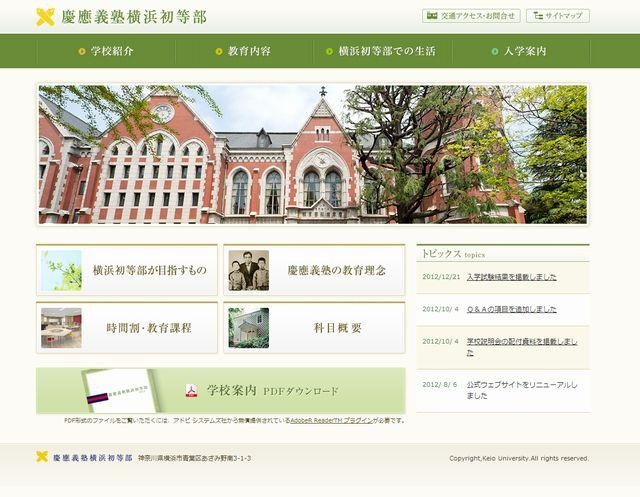Viewport: 640px width, 497px height.
Task: Open the 入学案内 menu
Action: [x=521, y=51]
